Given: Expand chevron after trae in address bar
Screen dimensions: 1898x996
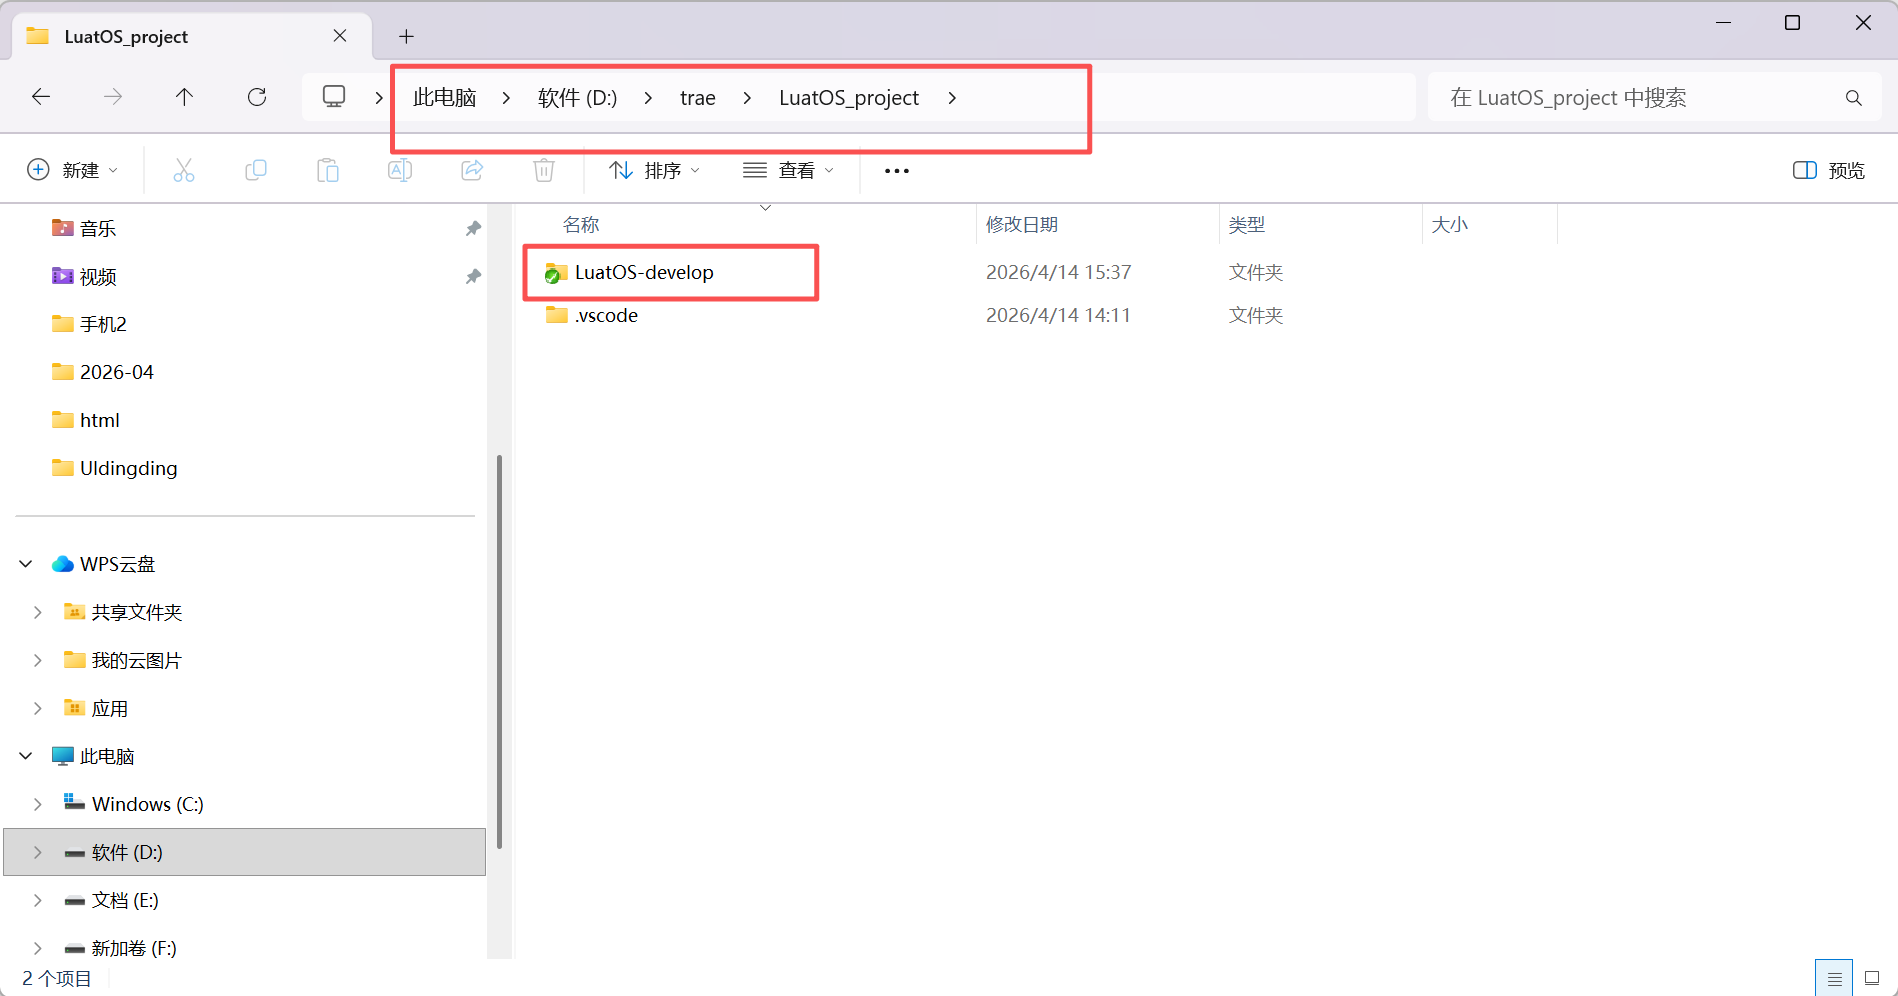Looking at the screenshot, I should point(747,97).
